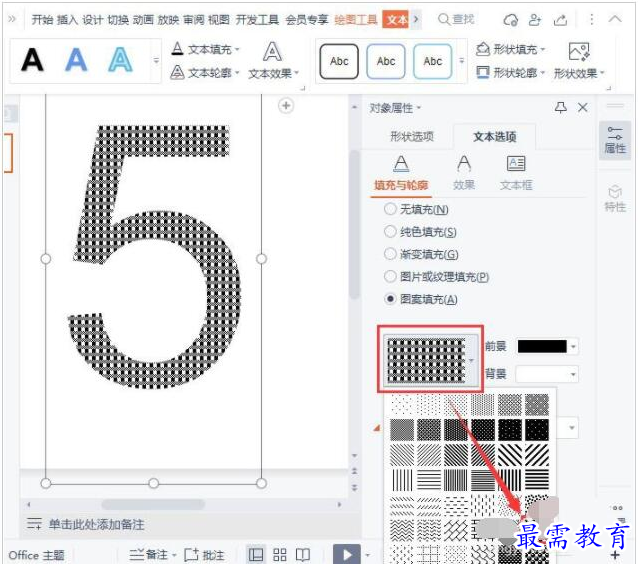This screenshot has width=638, height=568.
Task: Click the add collaborator icon
Action: [535, 20]
